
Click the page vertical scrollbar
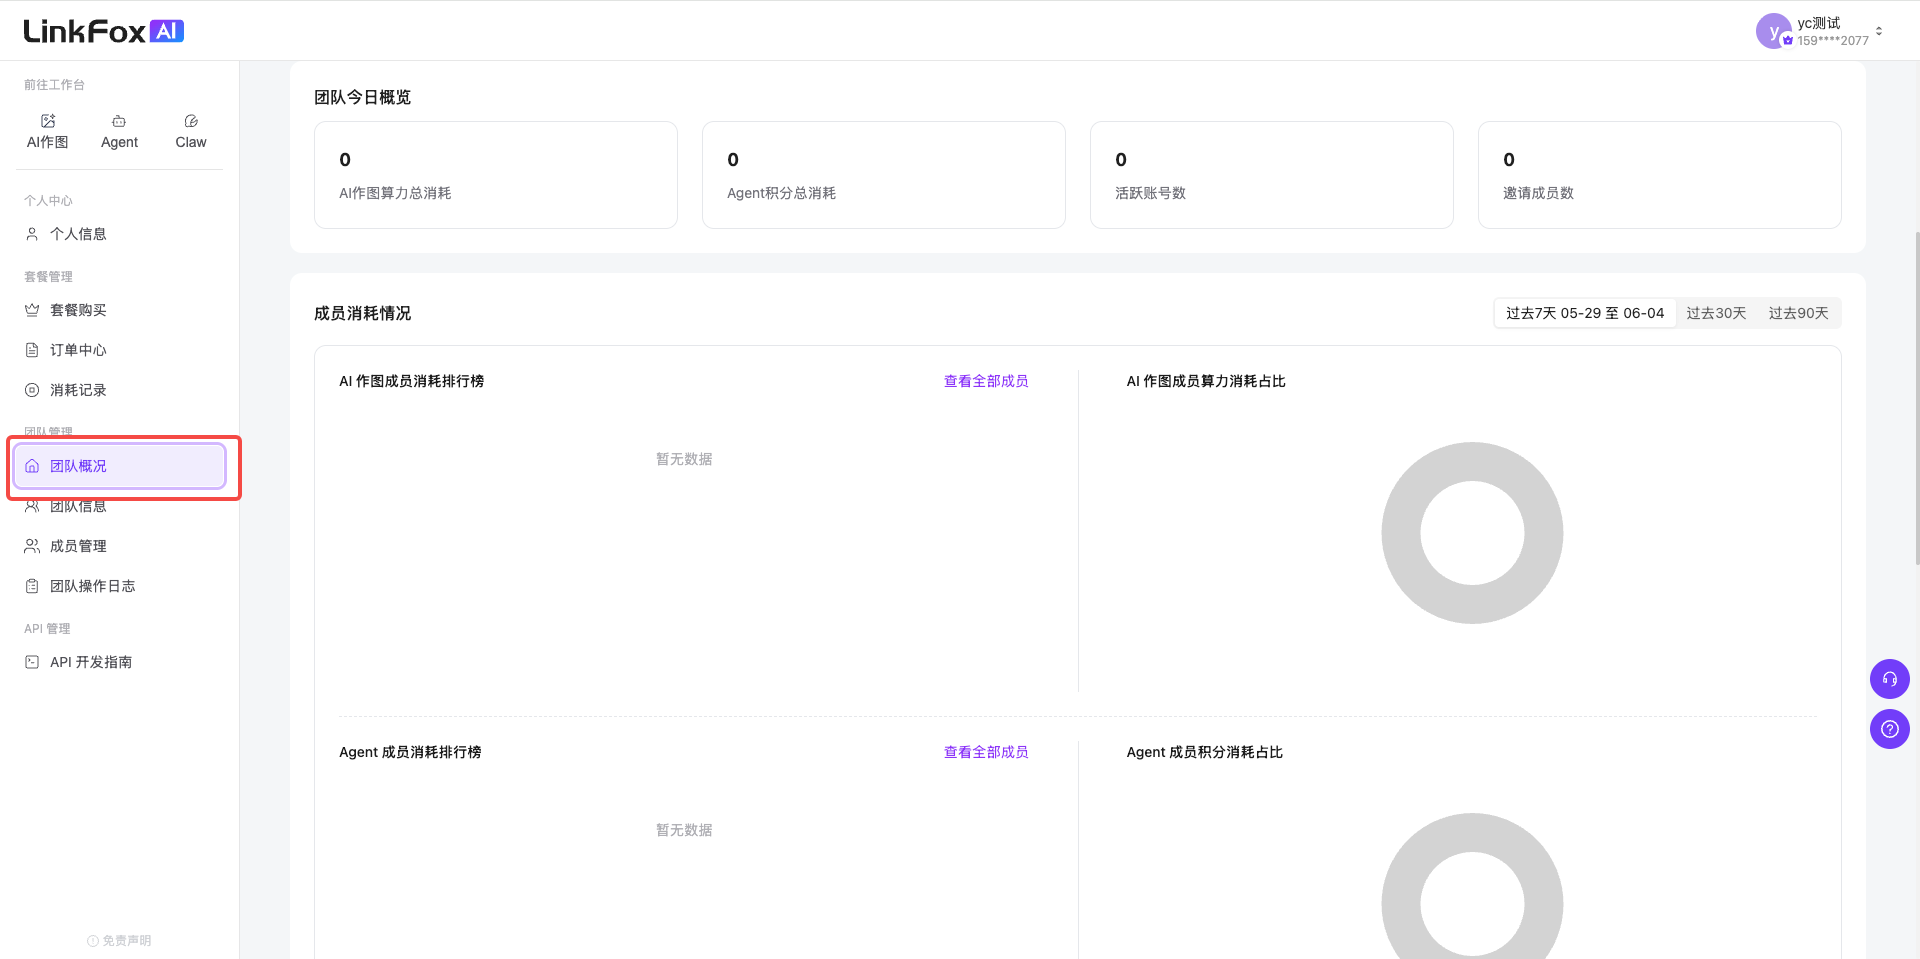1916,400
